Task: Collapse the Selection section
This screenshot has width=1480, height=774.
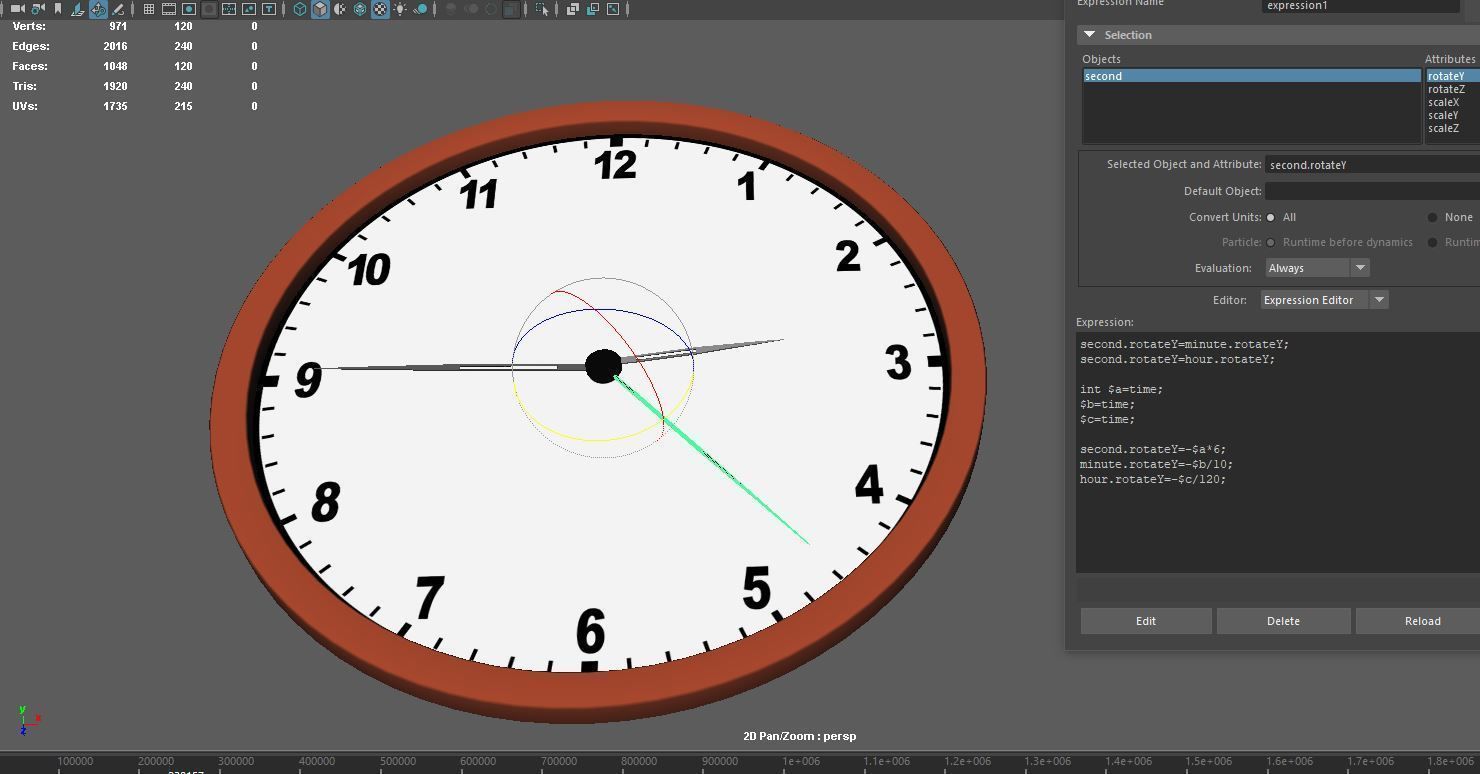Action: click(x=1090, y=35)
